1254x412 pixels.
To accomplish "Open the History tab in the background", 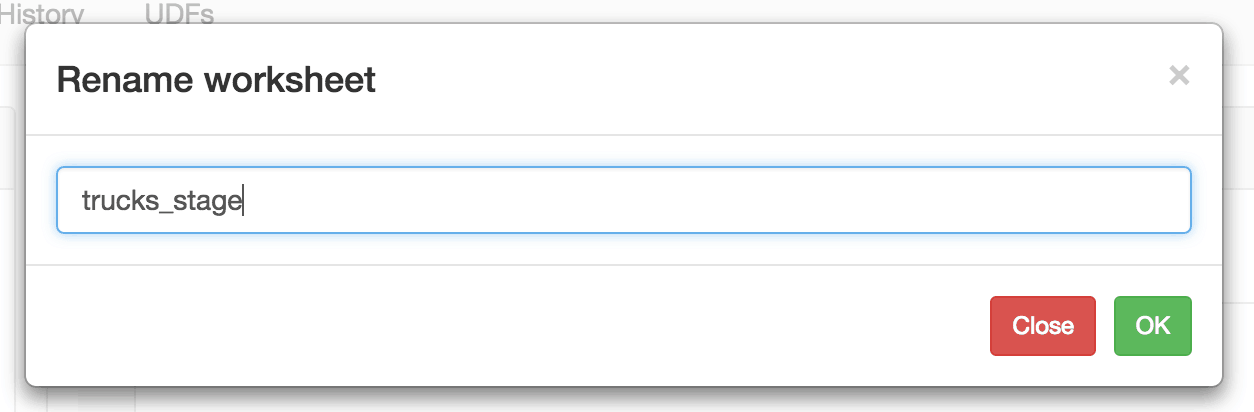I will click(x=42, y=14).
